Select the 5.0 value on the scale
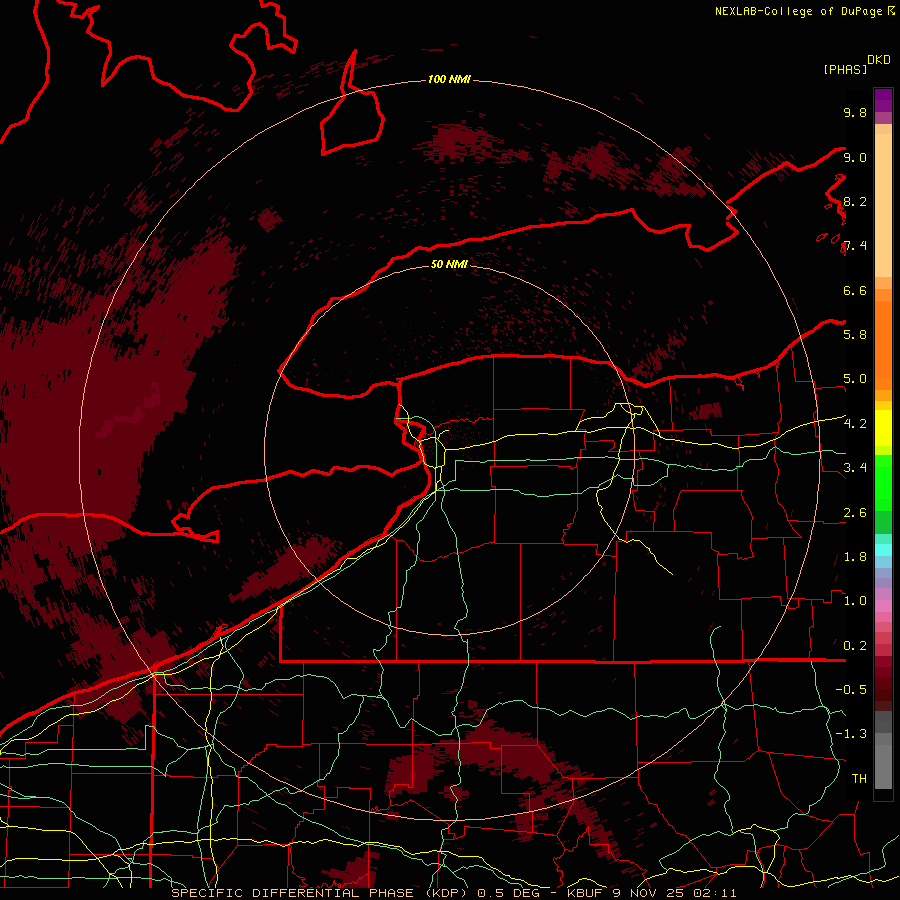 [x=855, y=379]
